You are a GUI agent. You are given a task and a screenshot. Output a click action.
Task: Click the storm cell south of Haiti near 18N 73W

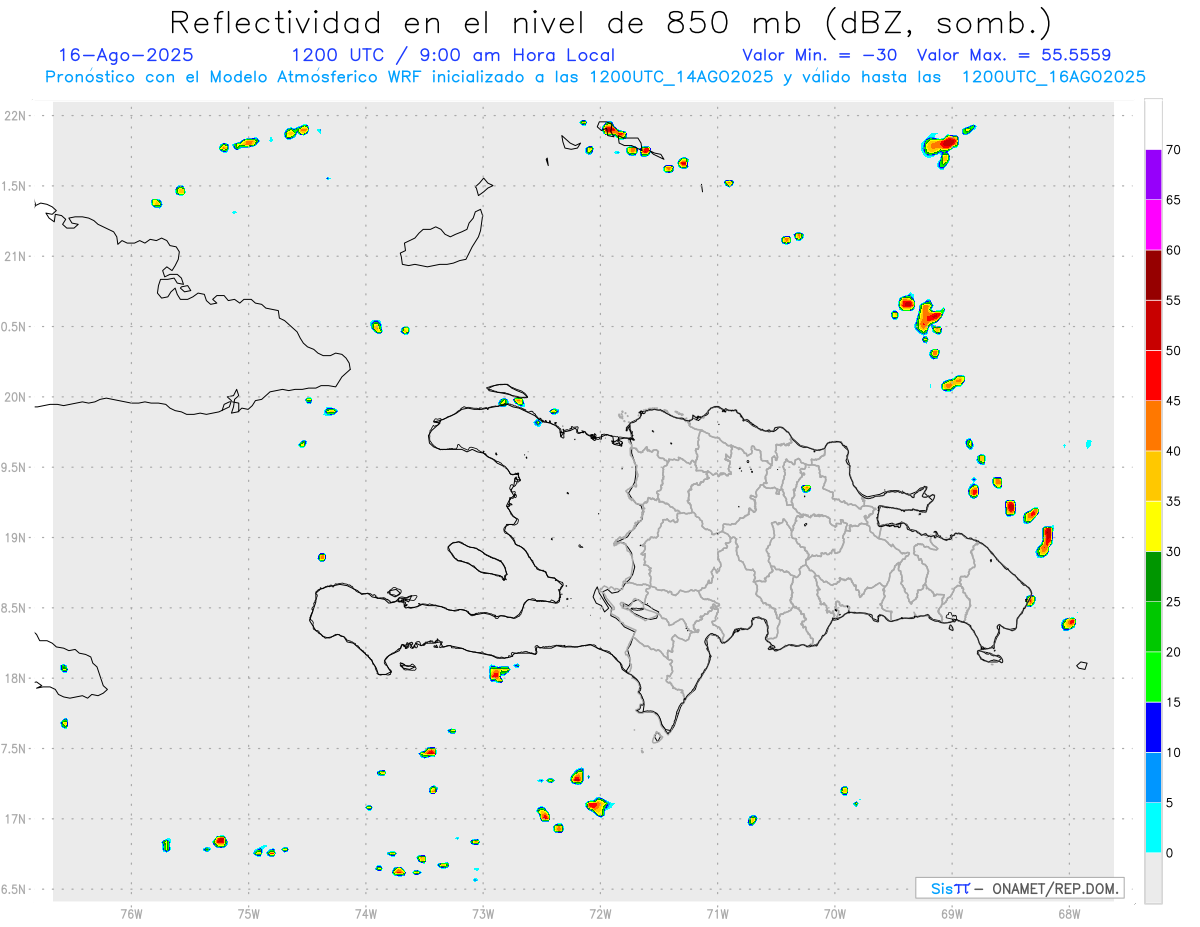pos(499,673)
